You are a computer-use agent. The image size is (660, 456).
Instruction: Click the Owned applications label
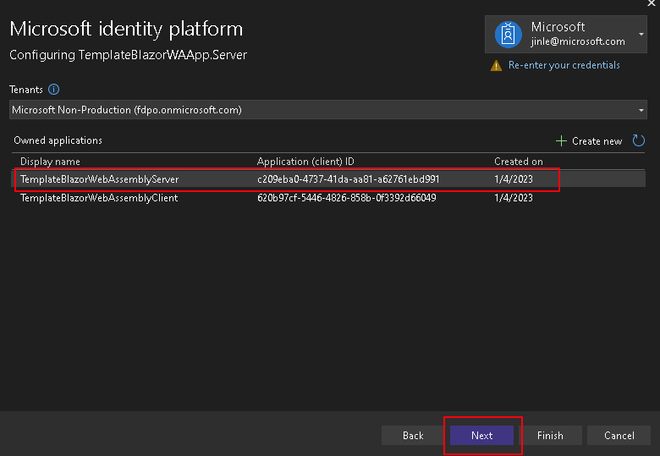[58, 141]
